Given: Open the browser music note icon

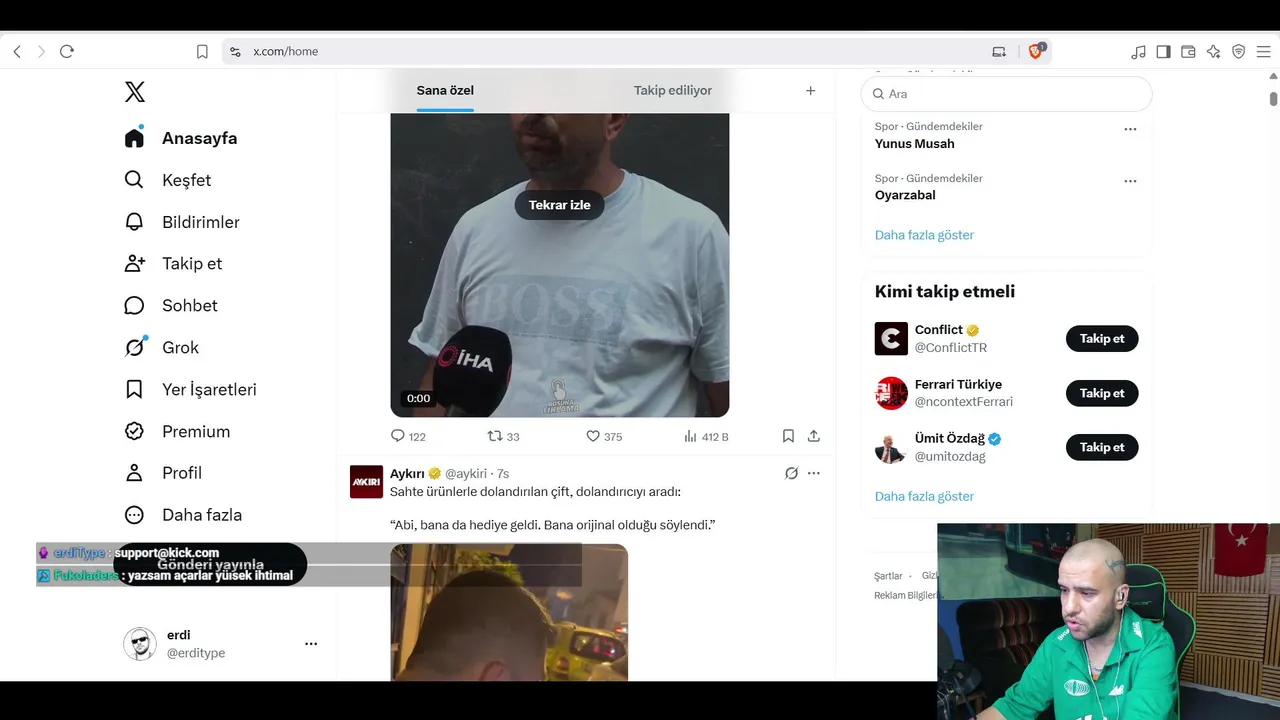Looking at the screenshot, I should tap(1138, 51).
